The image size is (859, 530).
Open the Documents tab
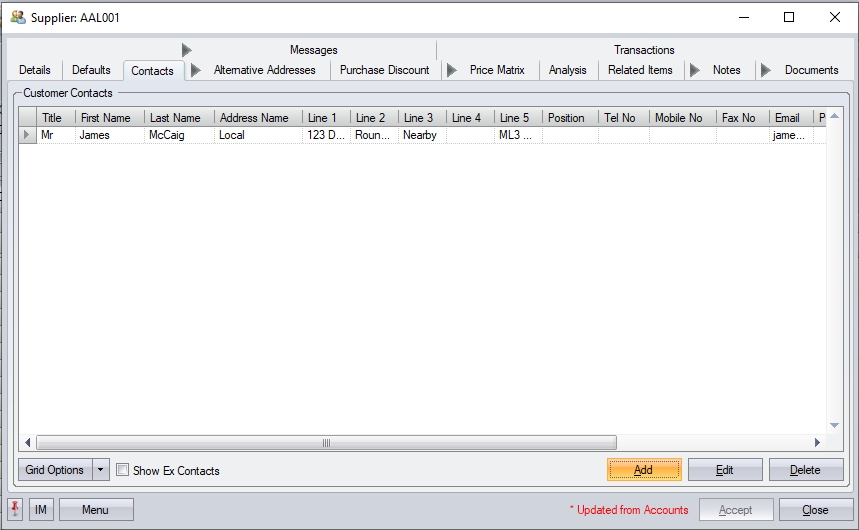(x=811, y=70)
